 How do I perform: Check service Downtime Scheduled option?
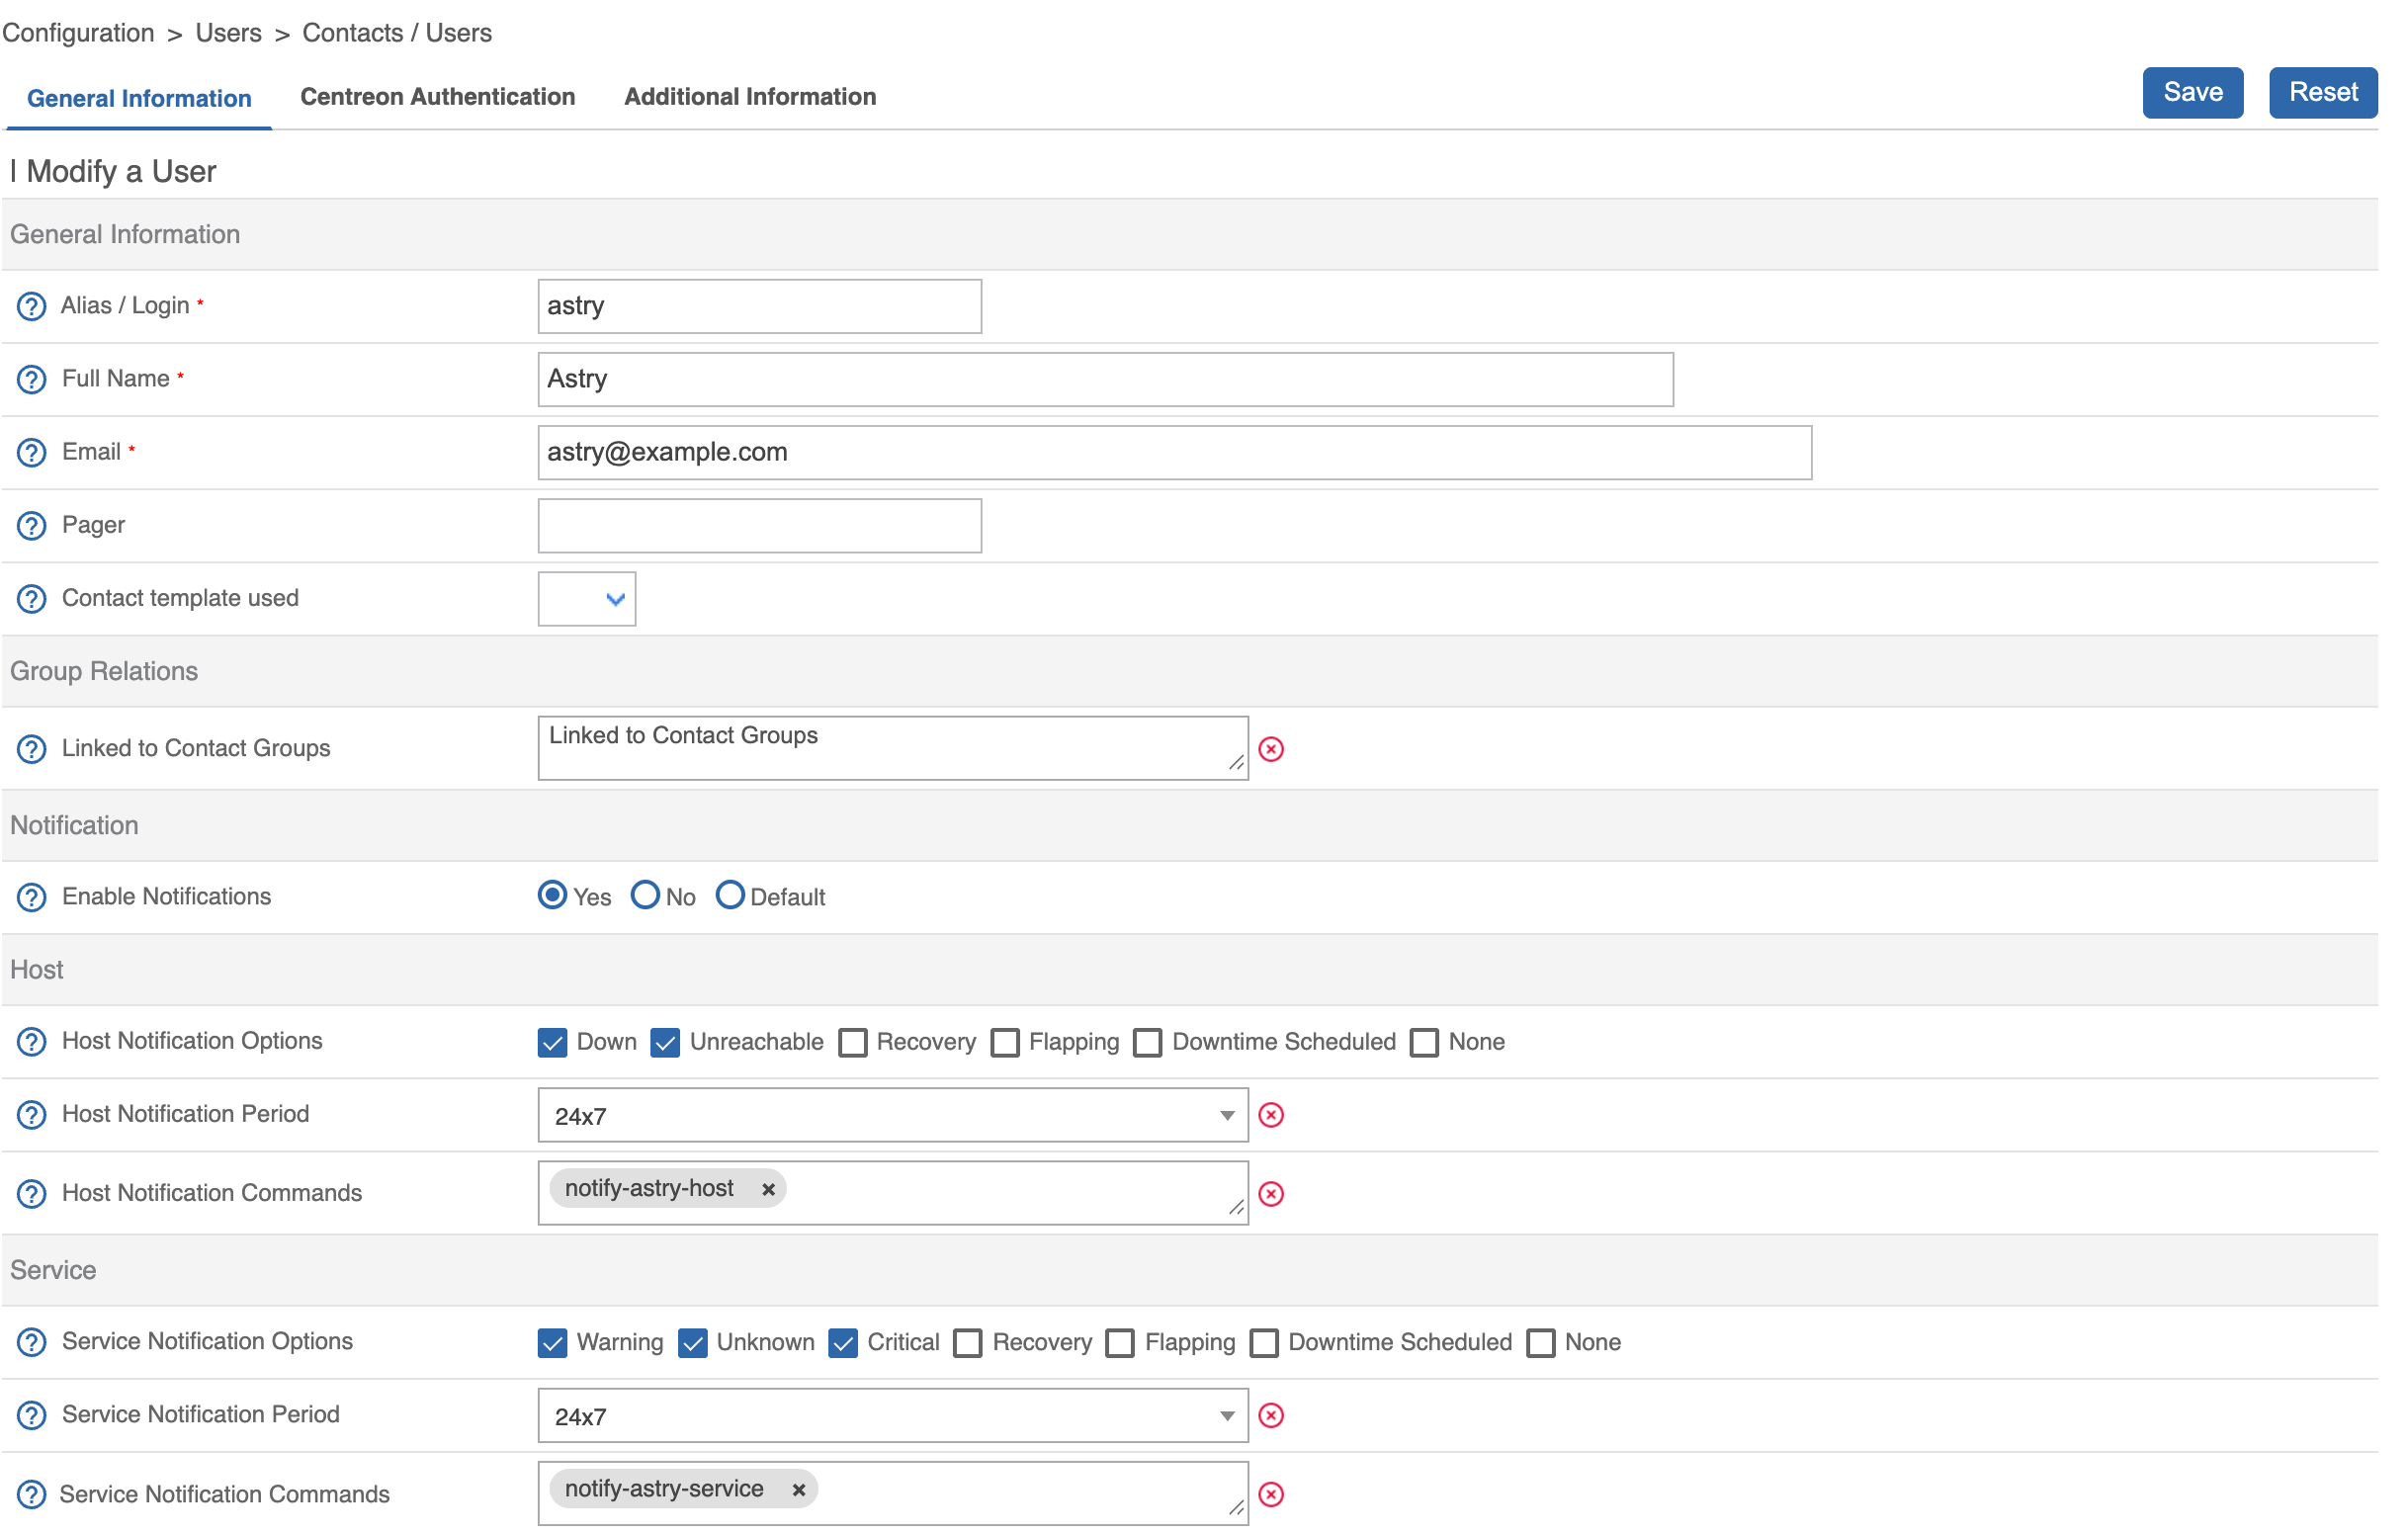pyautogui.click(x=1263, y=1342)
